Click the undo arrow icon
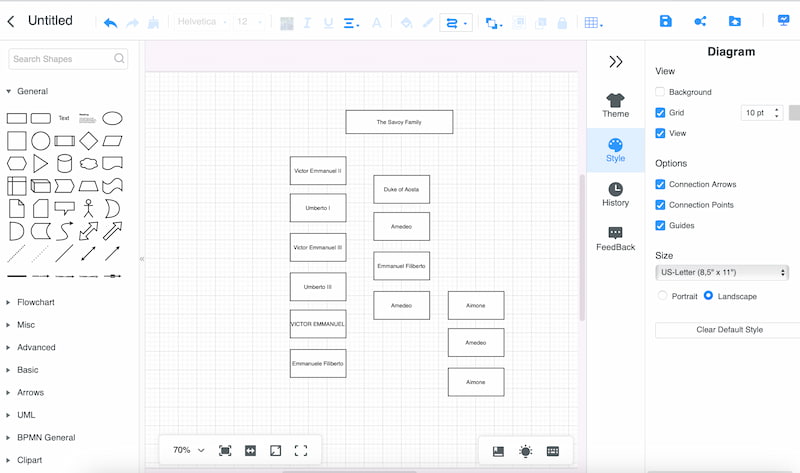 click(x=110, y=22)
